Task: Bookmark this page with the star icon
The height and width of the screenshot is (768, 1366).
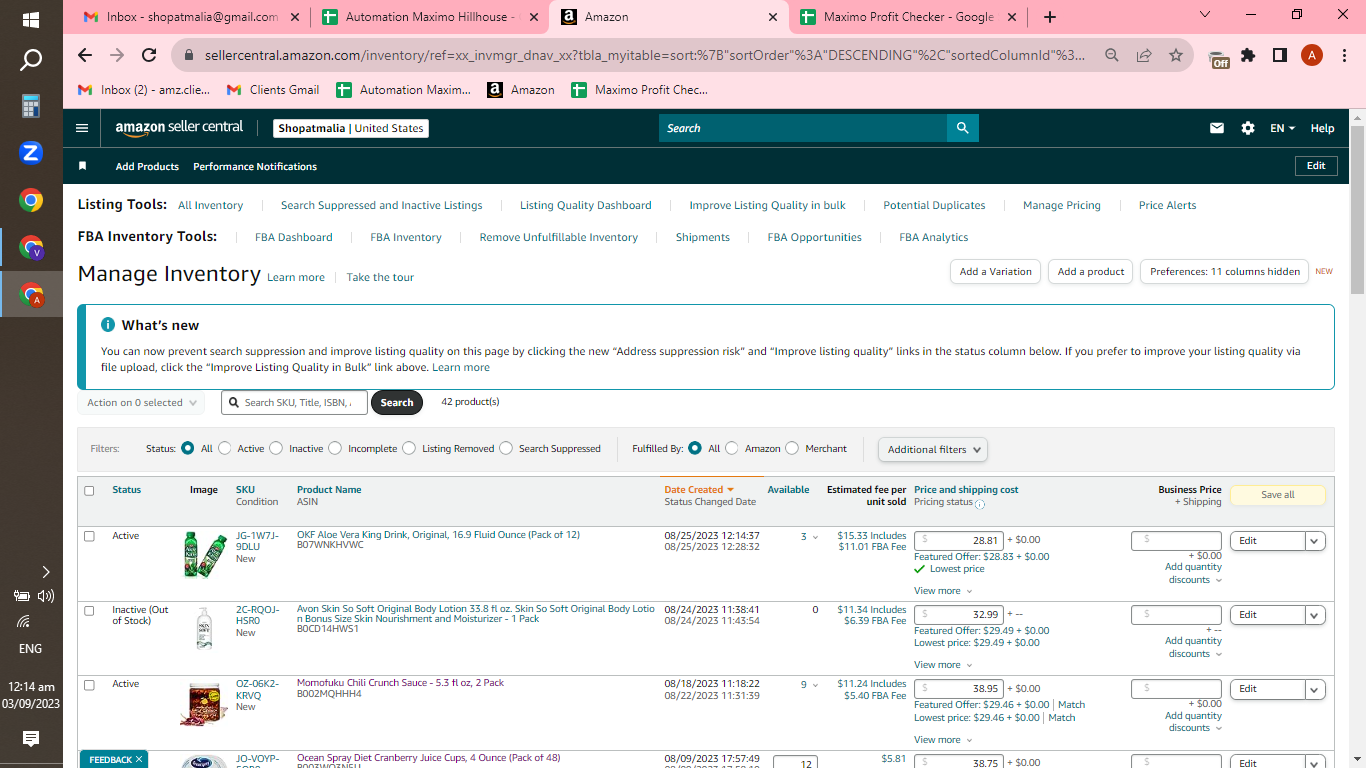Action: pyautogui.click(x=1176, y=55)
